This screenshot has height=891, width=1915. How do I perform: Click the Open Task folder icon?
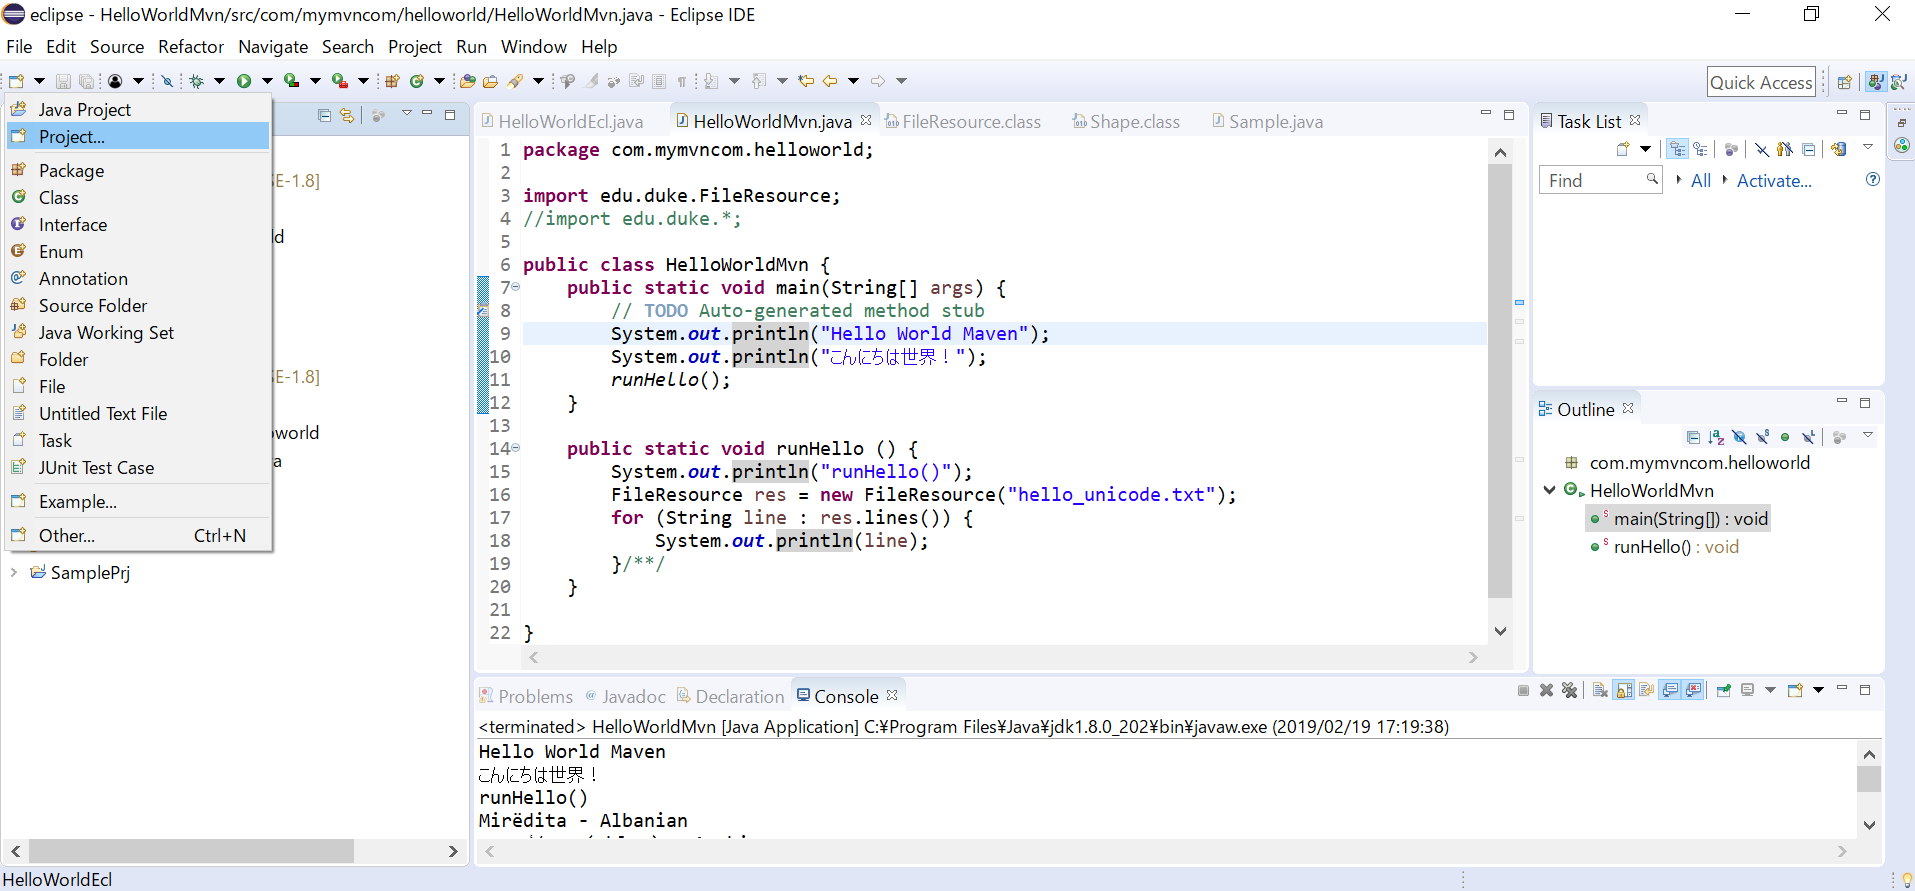(490, 81)
